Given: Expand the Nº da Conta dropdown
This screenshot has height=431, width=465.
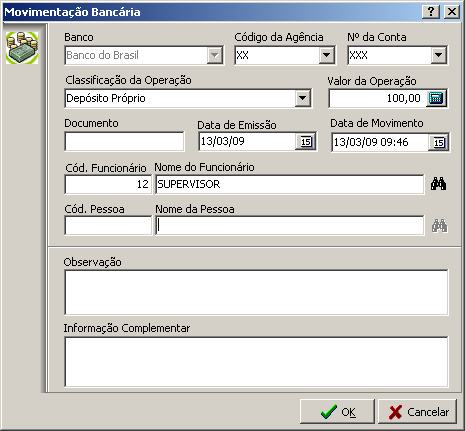Looking at the screenshot, I should tap(438, 55).
